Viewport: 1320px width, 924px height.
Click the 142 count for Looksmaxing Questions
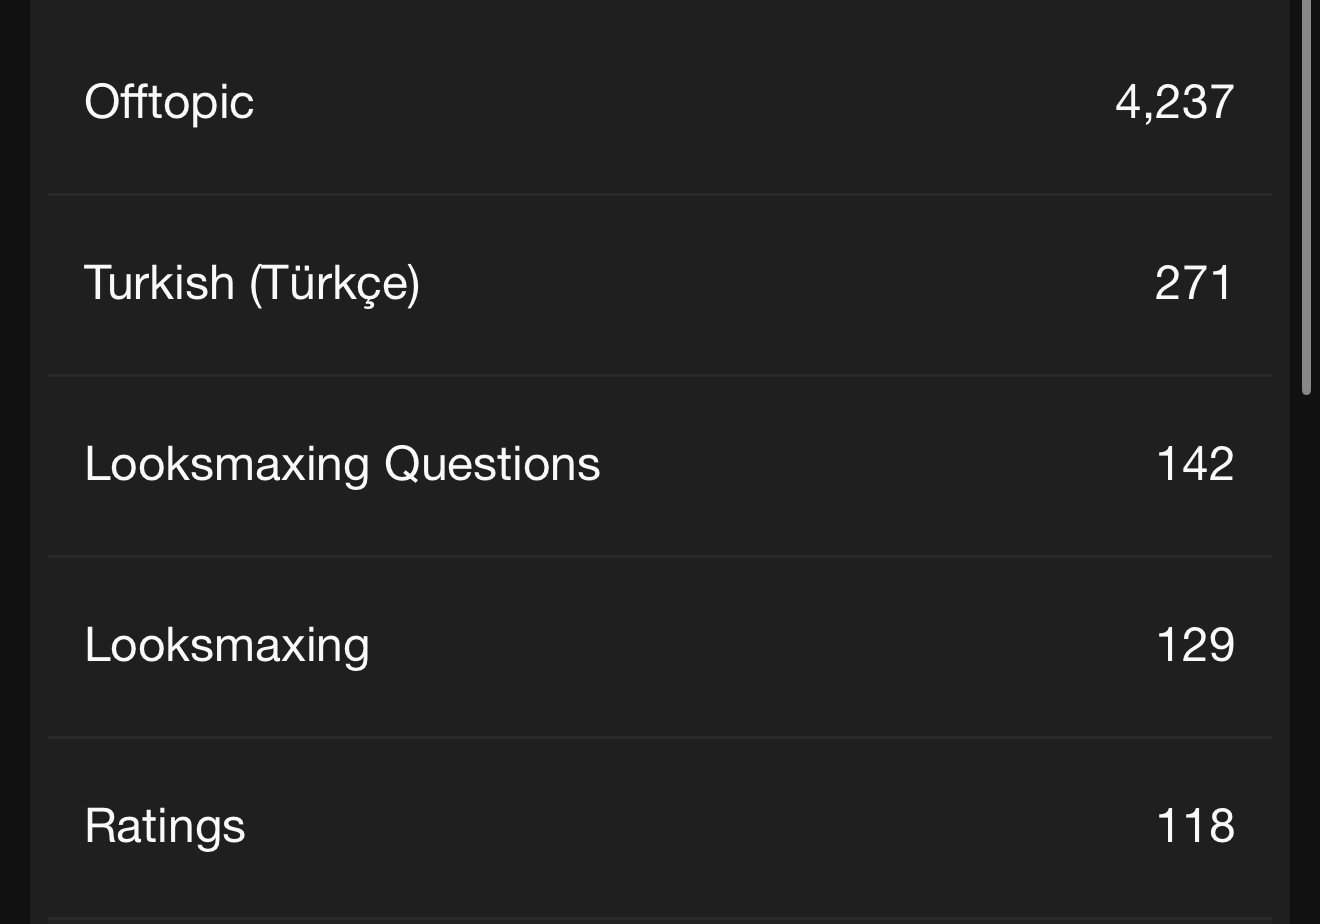(1194, 464)
